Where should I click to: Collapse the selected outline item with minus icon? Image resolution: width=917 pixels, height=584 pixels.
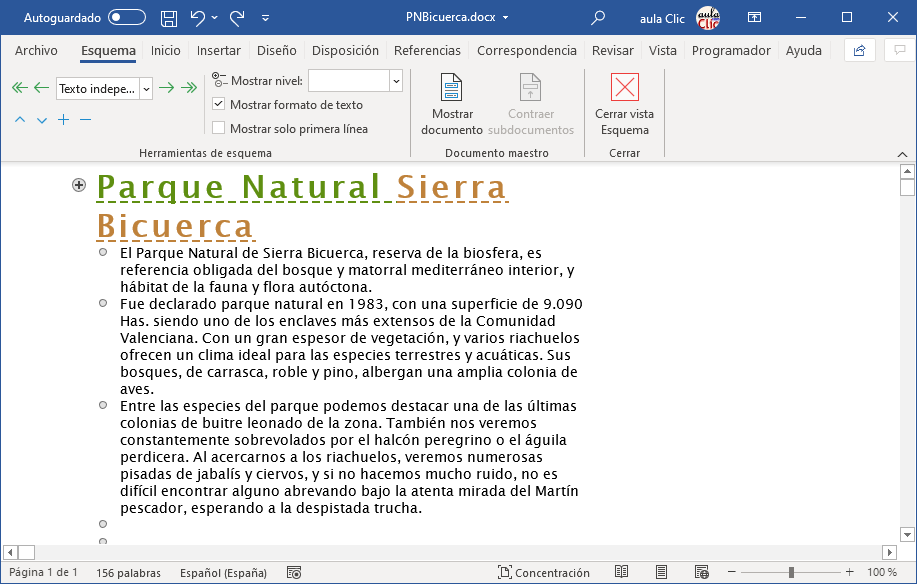pos(85,121)
